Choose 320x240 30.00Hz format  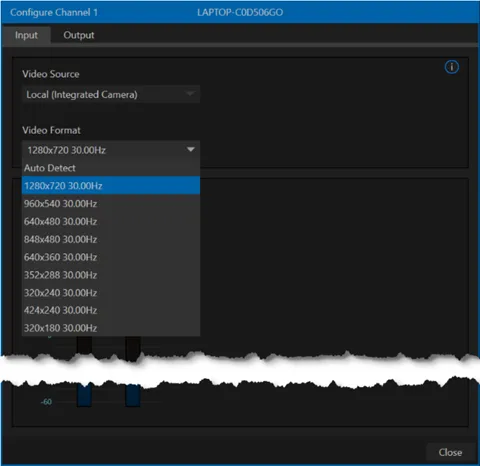tap(111, 293)
